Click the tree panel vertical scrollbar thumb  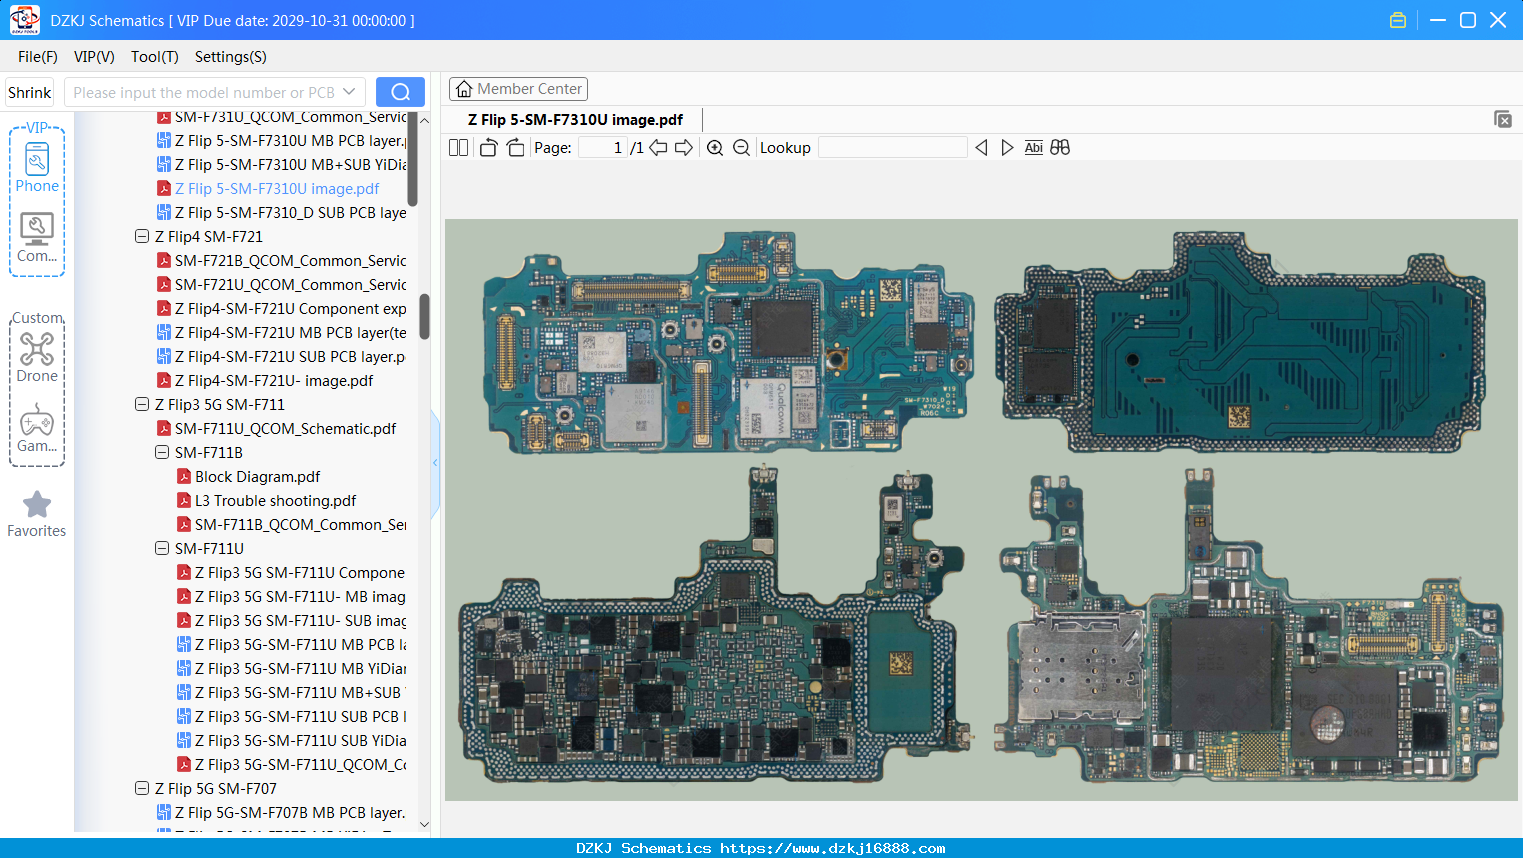pyautogui.click(x=424, y=316)
